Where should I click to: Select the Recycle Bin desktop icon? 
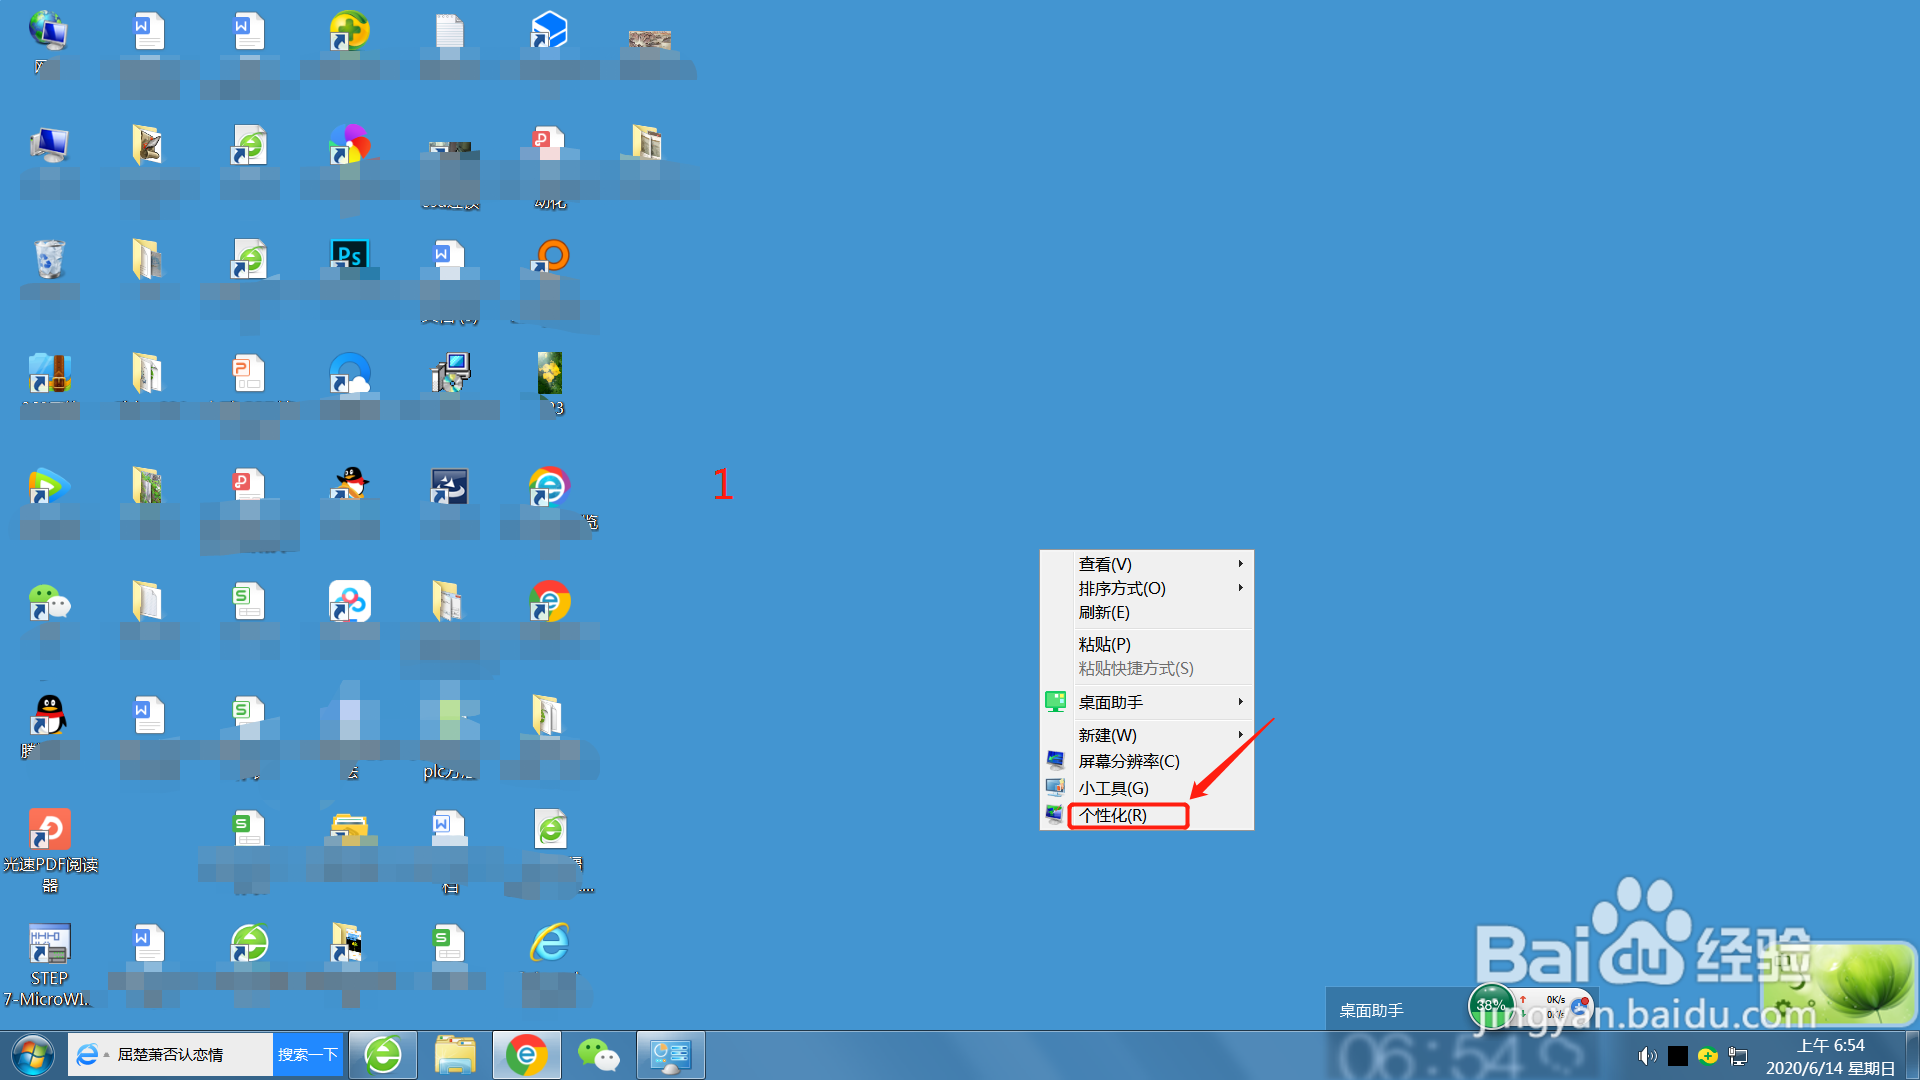(x=49, y=260)
